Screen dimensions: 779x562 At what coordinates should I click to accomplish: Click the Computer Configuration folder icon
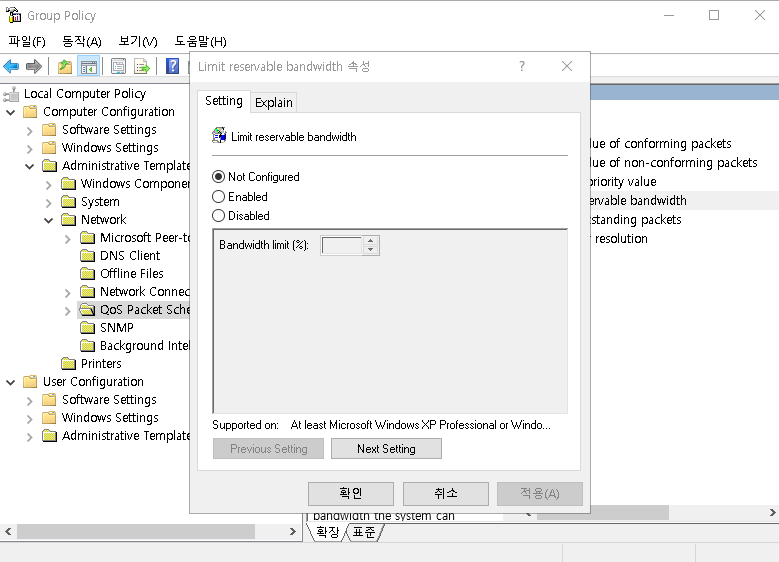30,111
